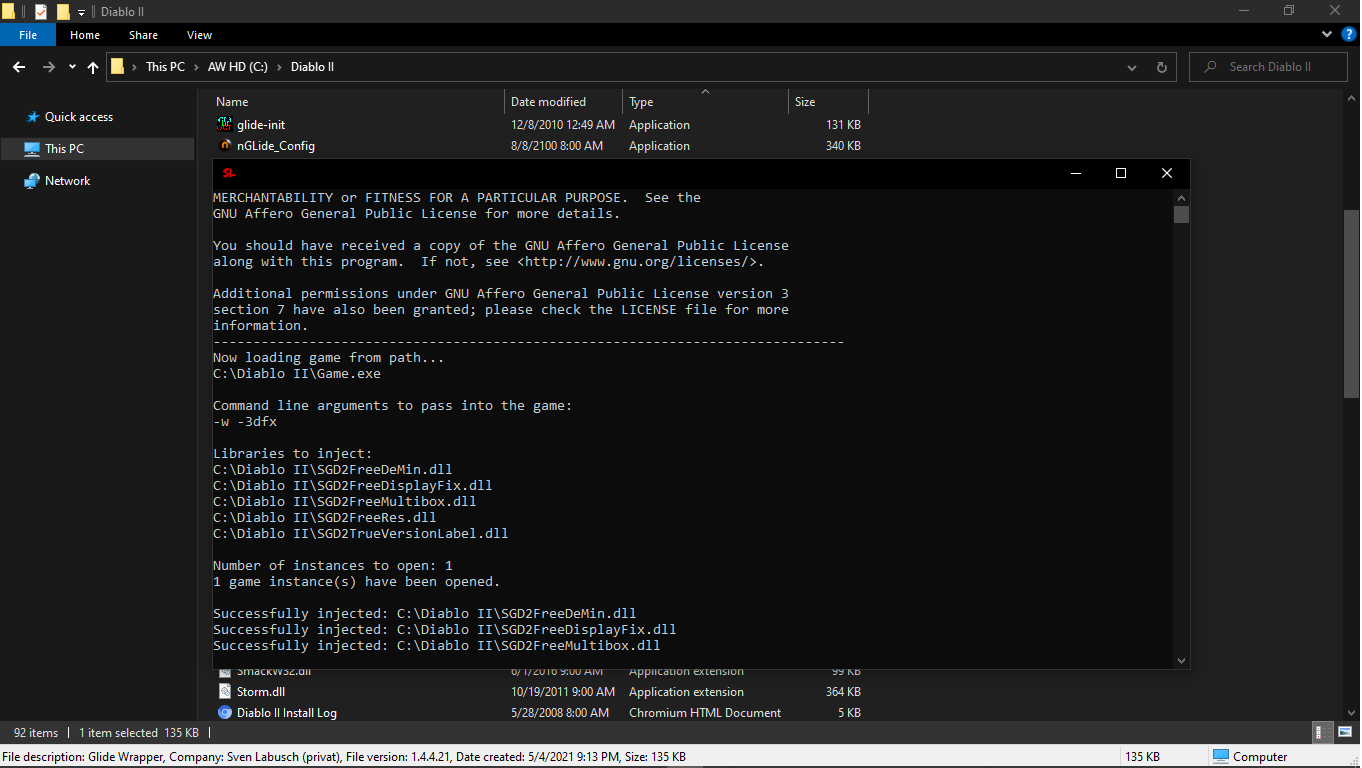
Task: Click the SL launcher icon in the console title bar
Action: [229, 172]
